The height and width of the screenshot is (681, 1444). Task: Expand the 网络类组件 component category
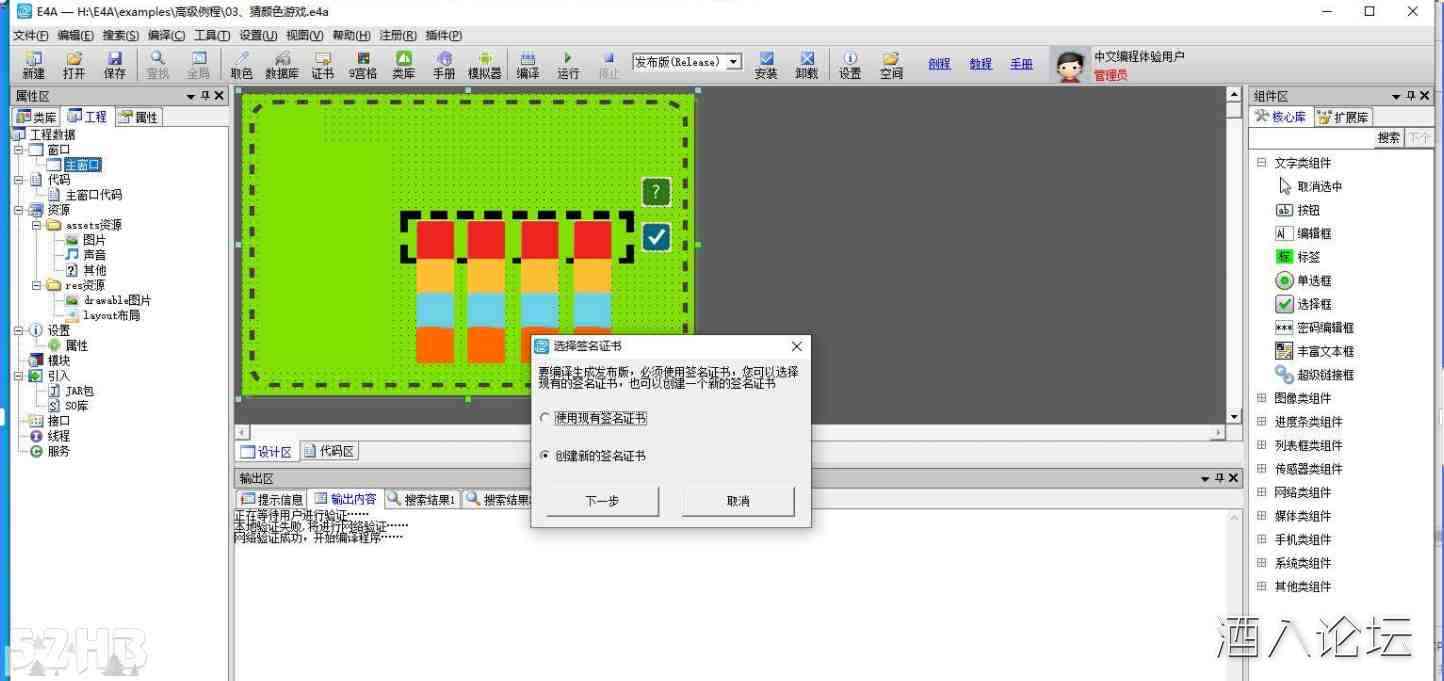tap(1262, 492)
